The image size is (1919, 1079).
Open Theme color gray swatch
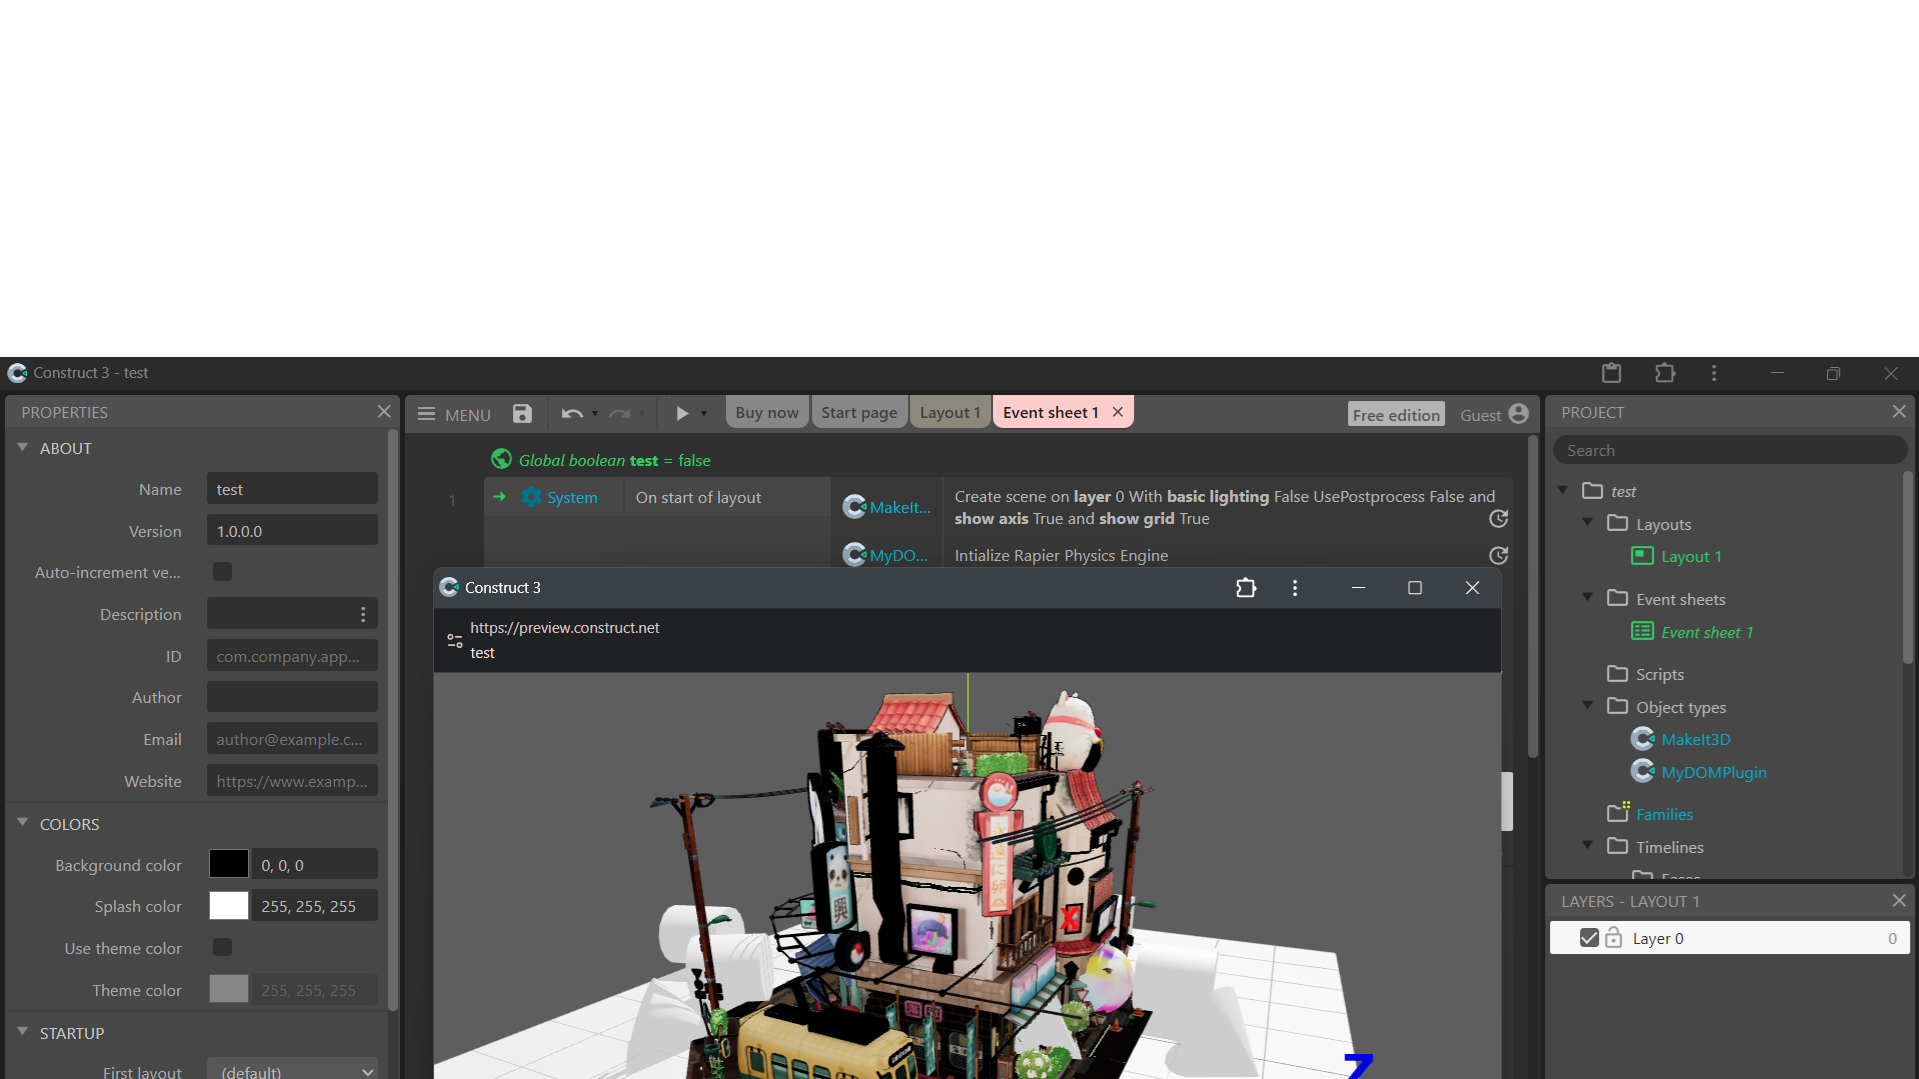click(229, 989)
